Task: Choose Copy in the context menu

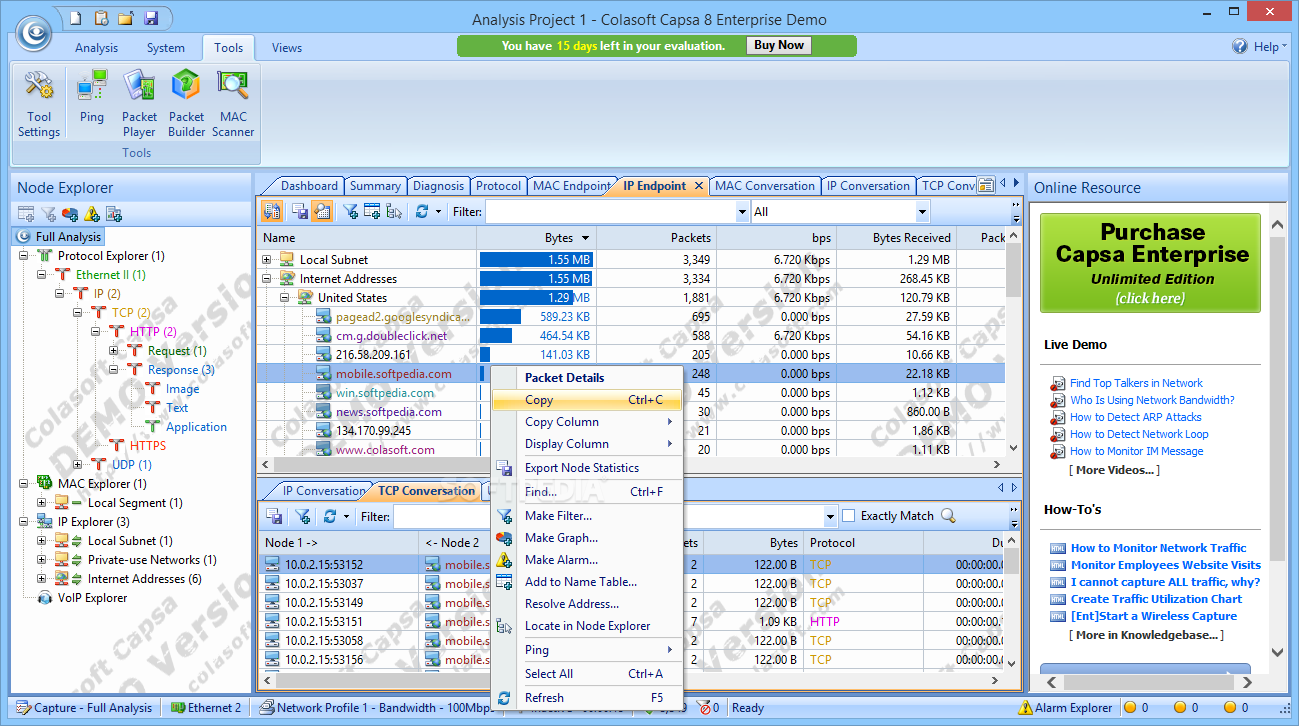Action: [x=587, y=400]
